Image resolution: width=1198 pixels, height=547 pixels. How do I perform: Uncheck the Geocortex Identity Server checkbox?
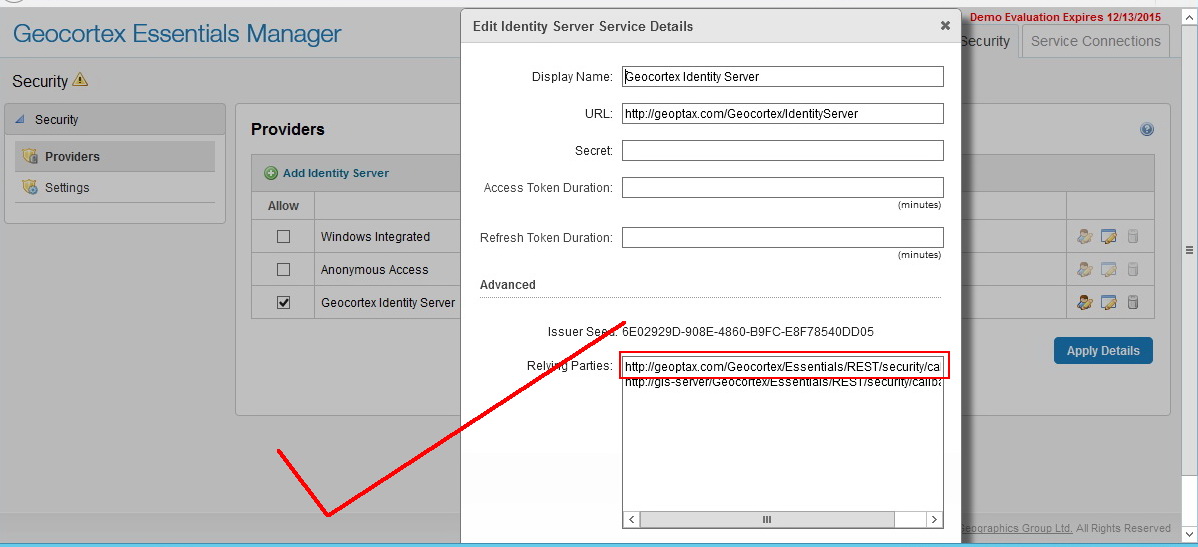point(283,303)
